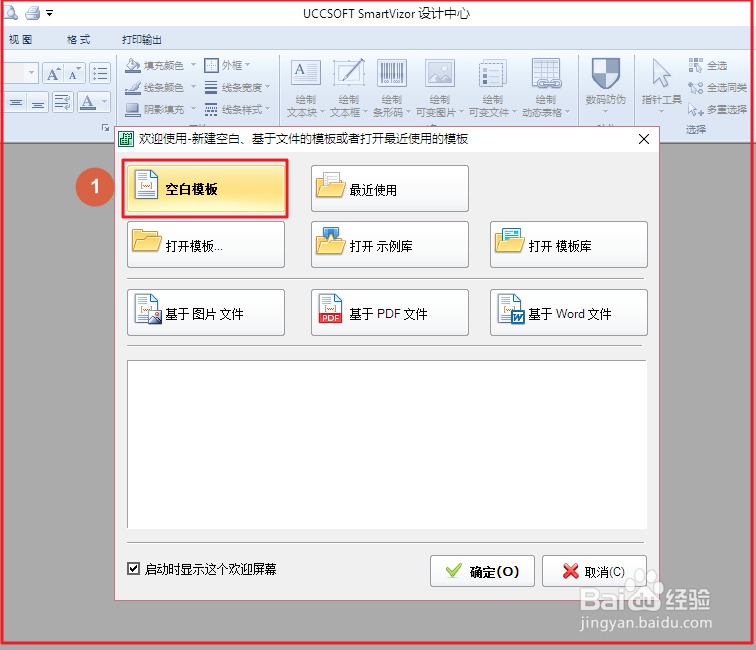Expand the 数码防伪 dropdown arrow
The height and width of the screenshot is (650, 756).
point(606,112)
